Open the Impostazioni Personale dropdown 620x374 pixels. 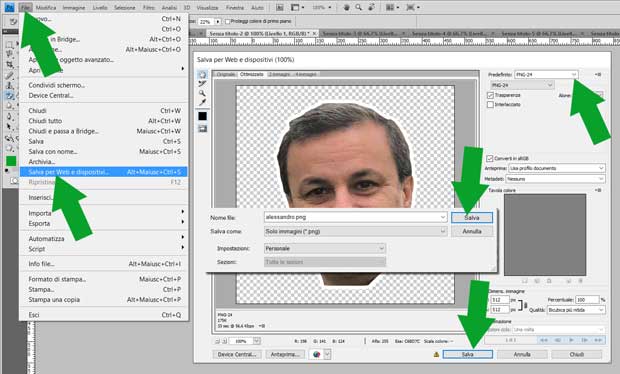tap(325, 248)
